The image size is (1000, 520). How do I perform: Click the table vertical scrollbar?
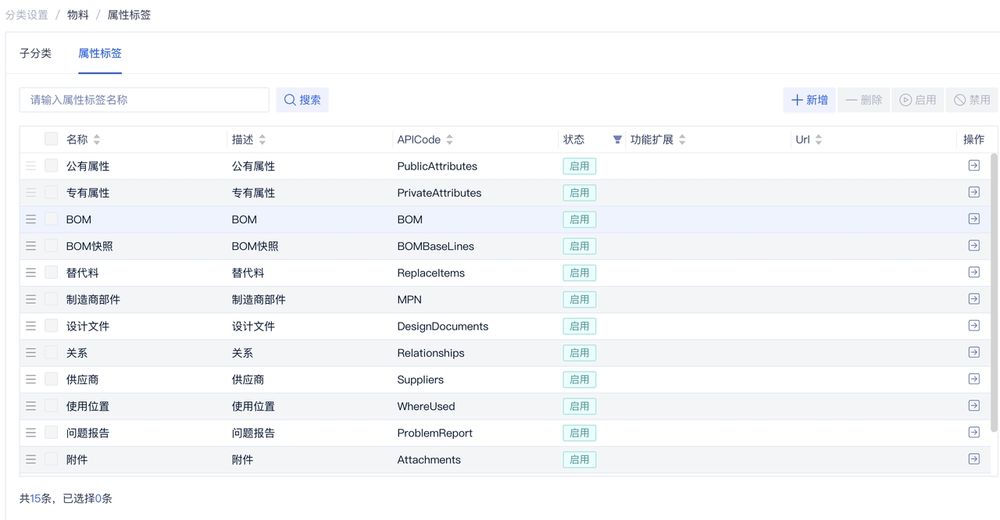click(993, 292)
